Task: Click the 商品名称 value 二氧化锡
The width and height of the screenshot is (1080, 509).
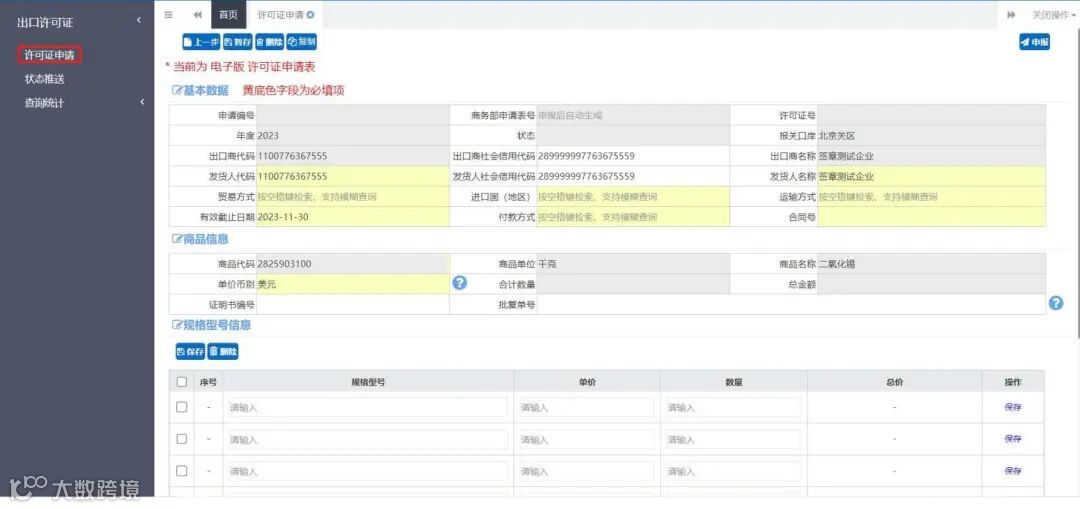Action: (x=837, y=264)
